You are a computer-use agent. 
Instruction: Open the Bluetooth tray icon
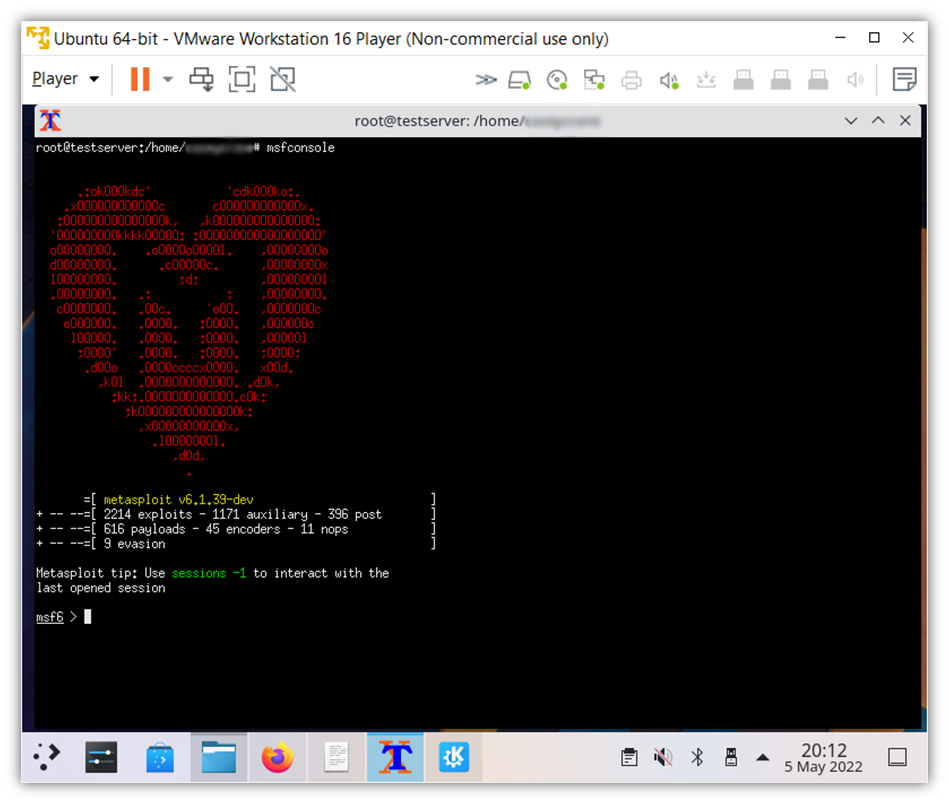click(697, 757)
